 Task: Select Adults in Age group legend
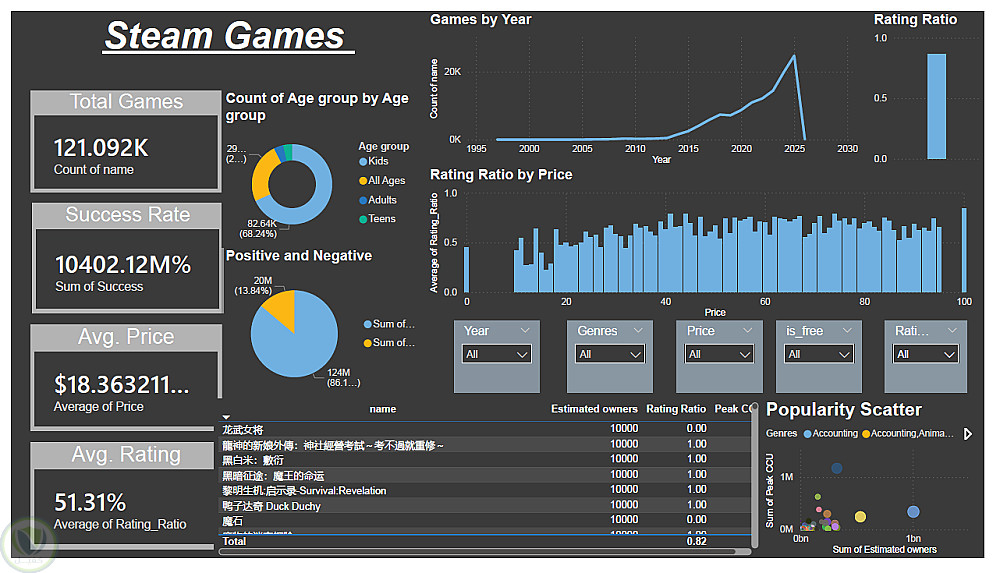[378, 200]
